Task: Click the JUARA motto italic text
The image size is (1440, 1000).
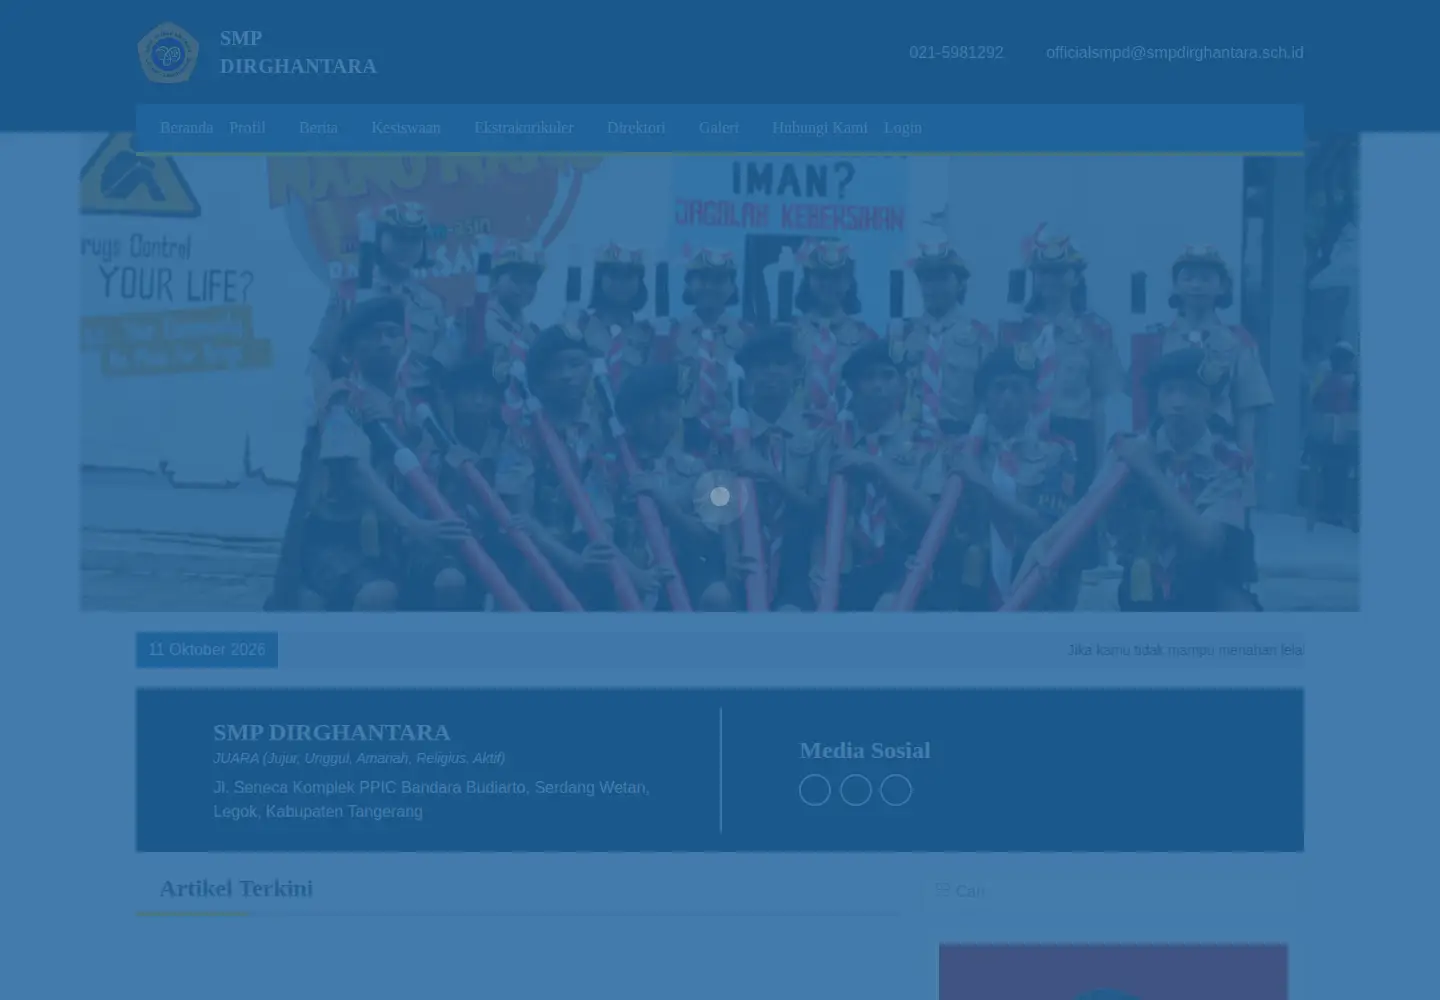Action: (359, 758)
